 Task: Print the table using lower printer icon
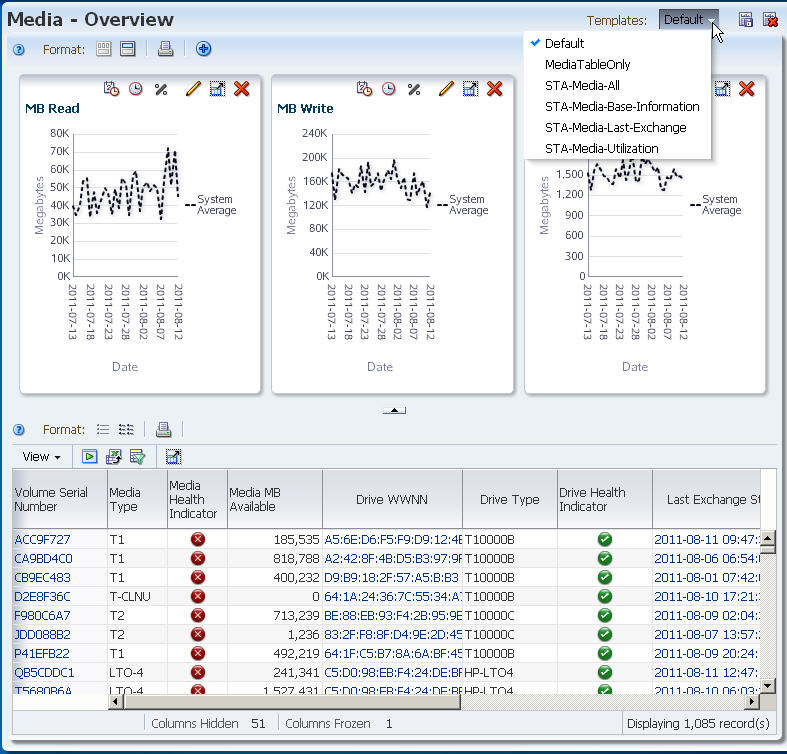164,429
